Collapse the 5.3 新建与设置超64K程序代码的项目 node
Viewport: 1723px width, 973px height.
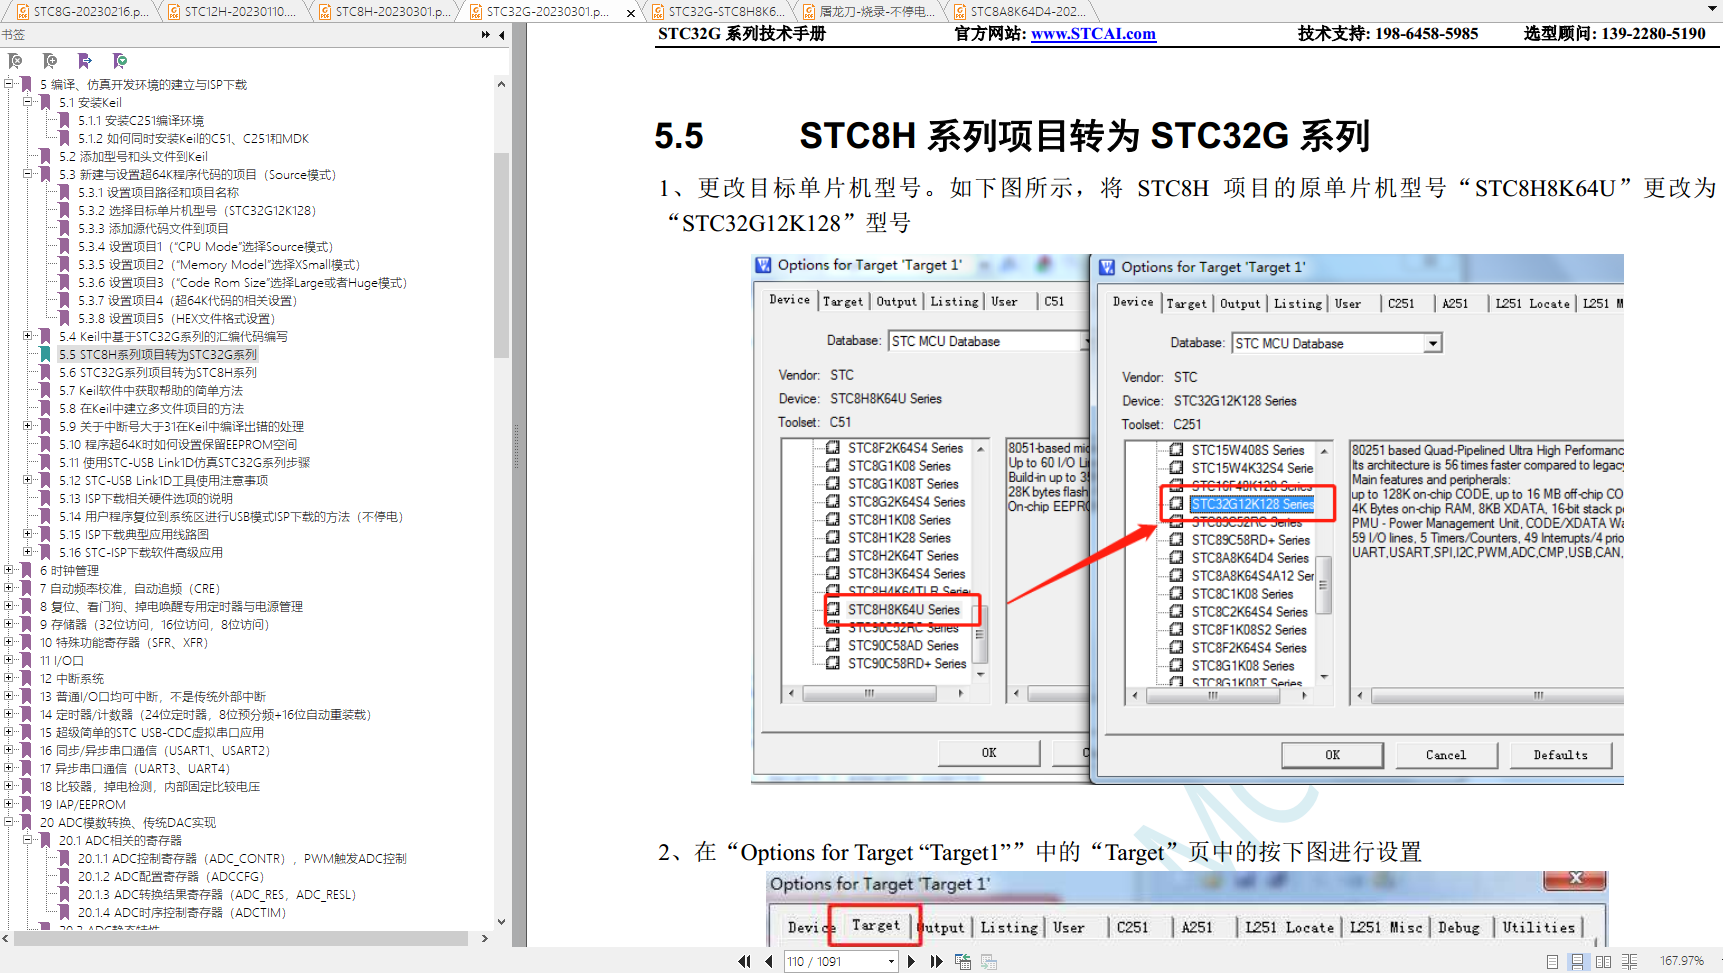tap(28, 174)
